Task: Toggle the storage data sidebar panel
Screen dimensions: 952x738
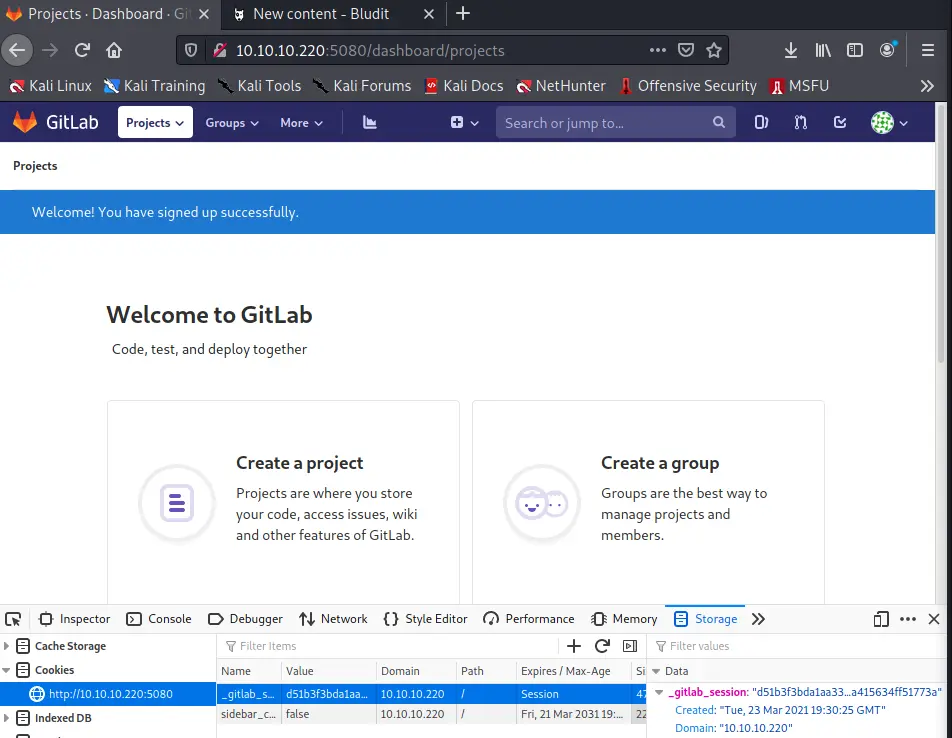Action: click(630, 646)
